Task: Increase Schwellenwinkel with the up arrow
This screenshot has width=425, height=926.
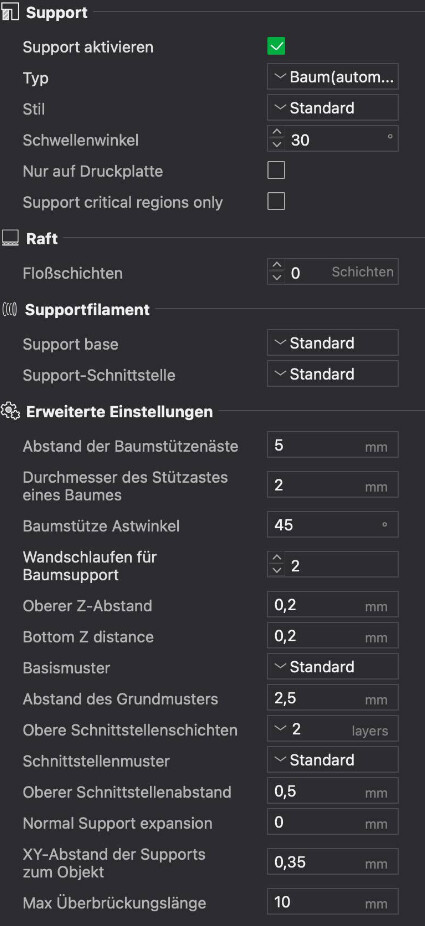Action: pyautogui.click(x=276, y=133)
